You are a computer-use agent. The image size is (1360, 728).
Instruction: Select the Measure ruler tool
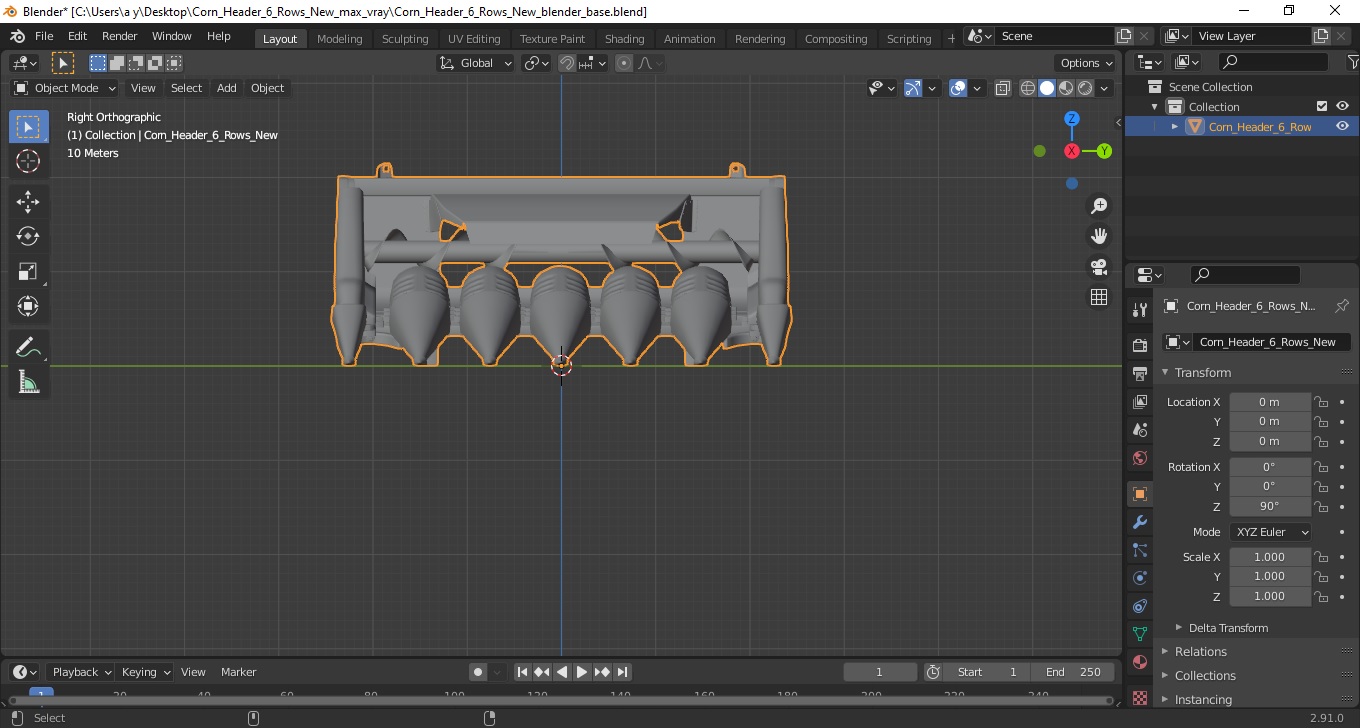point(28,382)
